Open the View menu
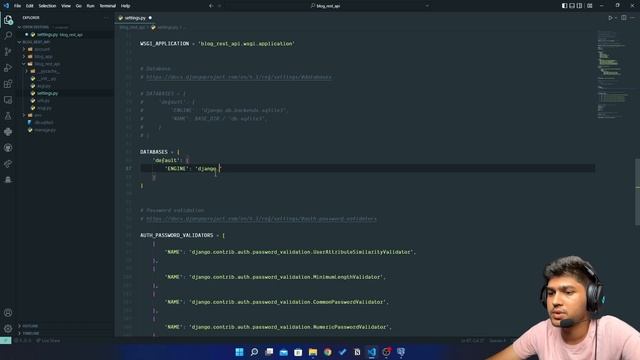This screenshot has width=640, height=360. coord(66,6)
